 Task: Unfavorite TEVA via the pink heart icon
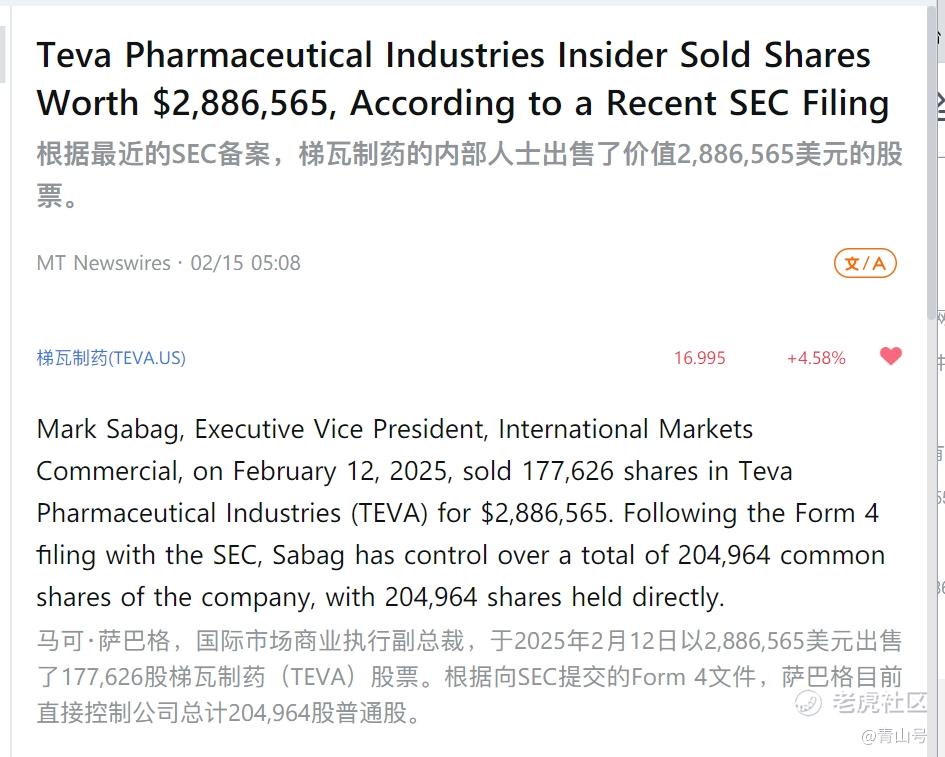pos(891,356)
